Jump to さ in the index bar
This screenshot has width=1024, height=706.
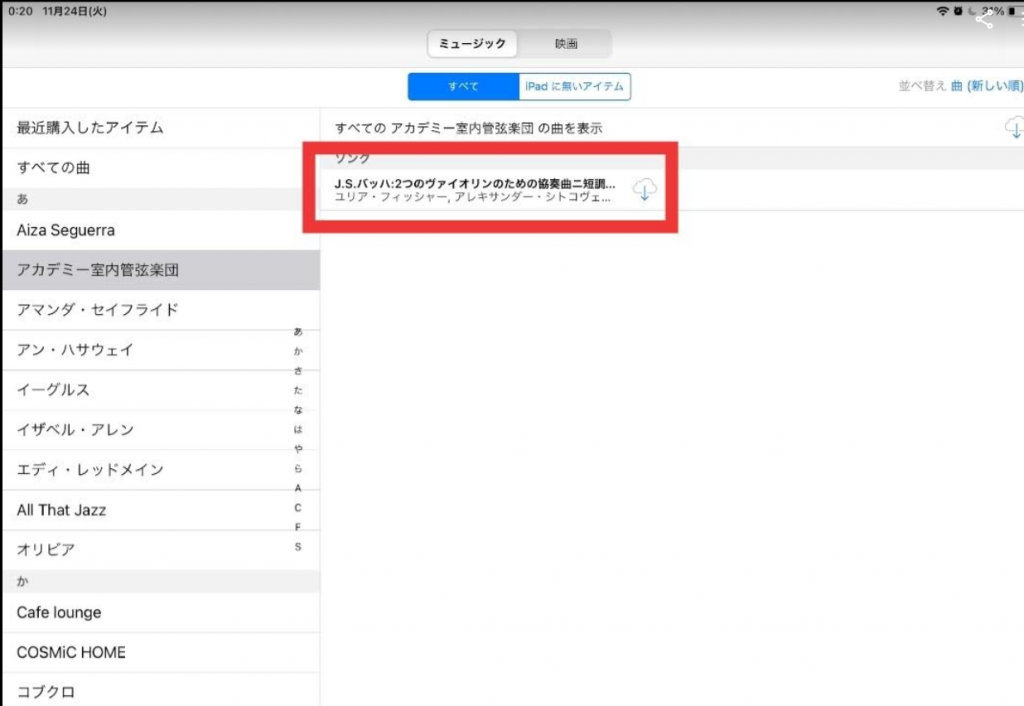[298, 370]
